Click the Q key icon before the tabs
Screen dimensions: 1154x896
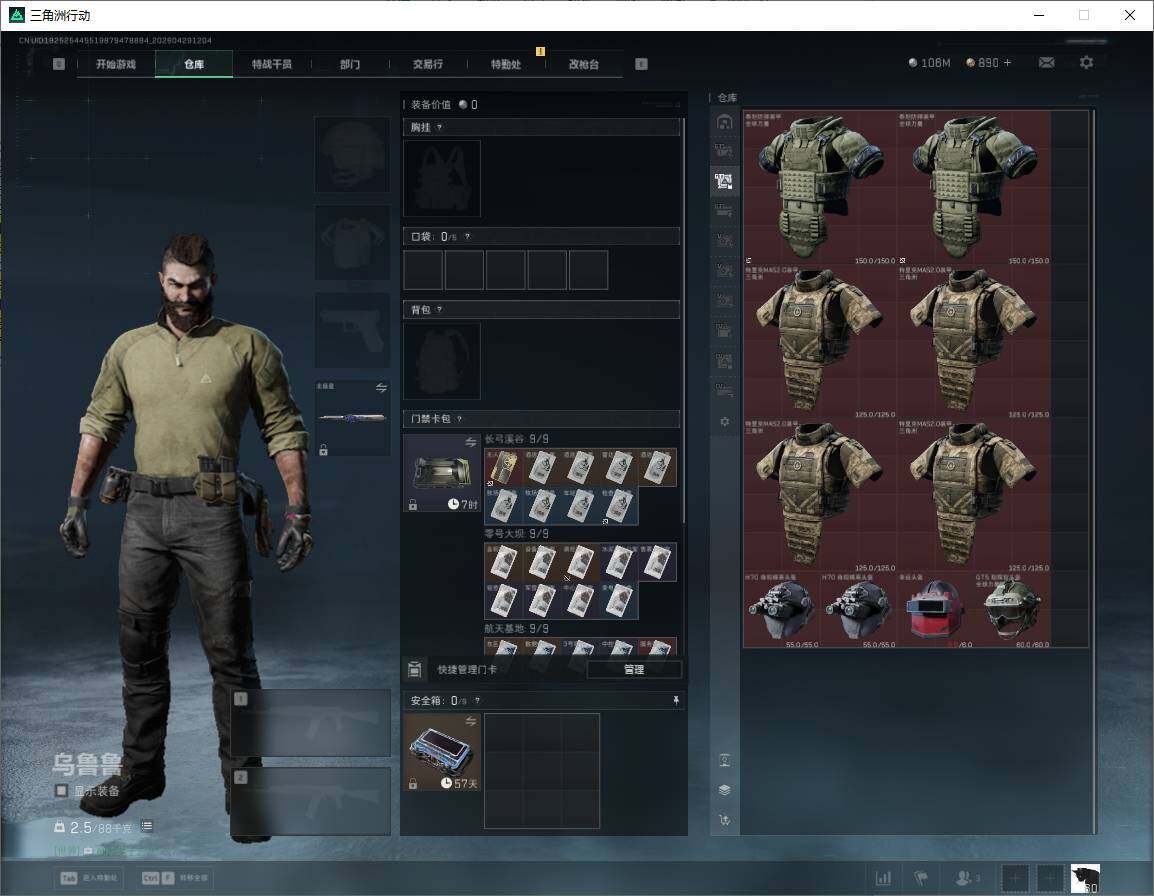coord(59,64)
